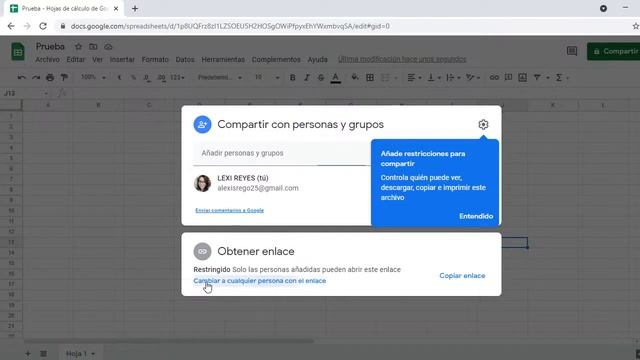Click LEXI REYES profile avatar
640x360 pixels.
202,183
